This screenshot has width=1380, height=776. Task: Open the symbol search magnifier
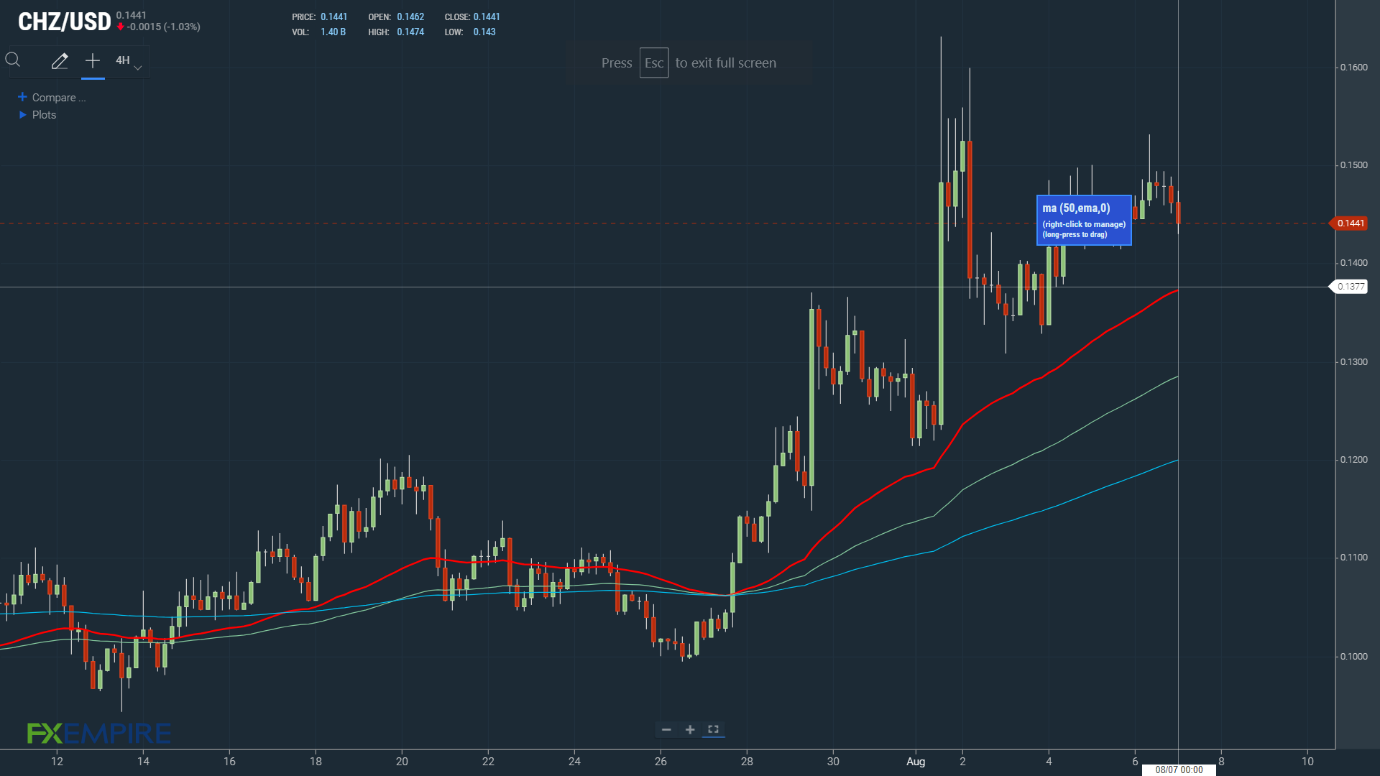tap(13, 60)
